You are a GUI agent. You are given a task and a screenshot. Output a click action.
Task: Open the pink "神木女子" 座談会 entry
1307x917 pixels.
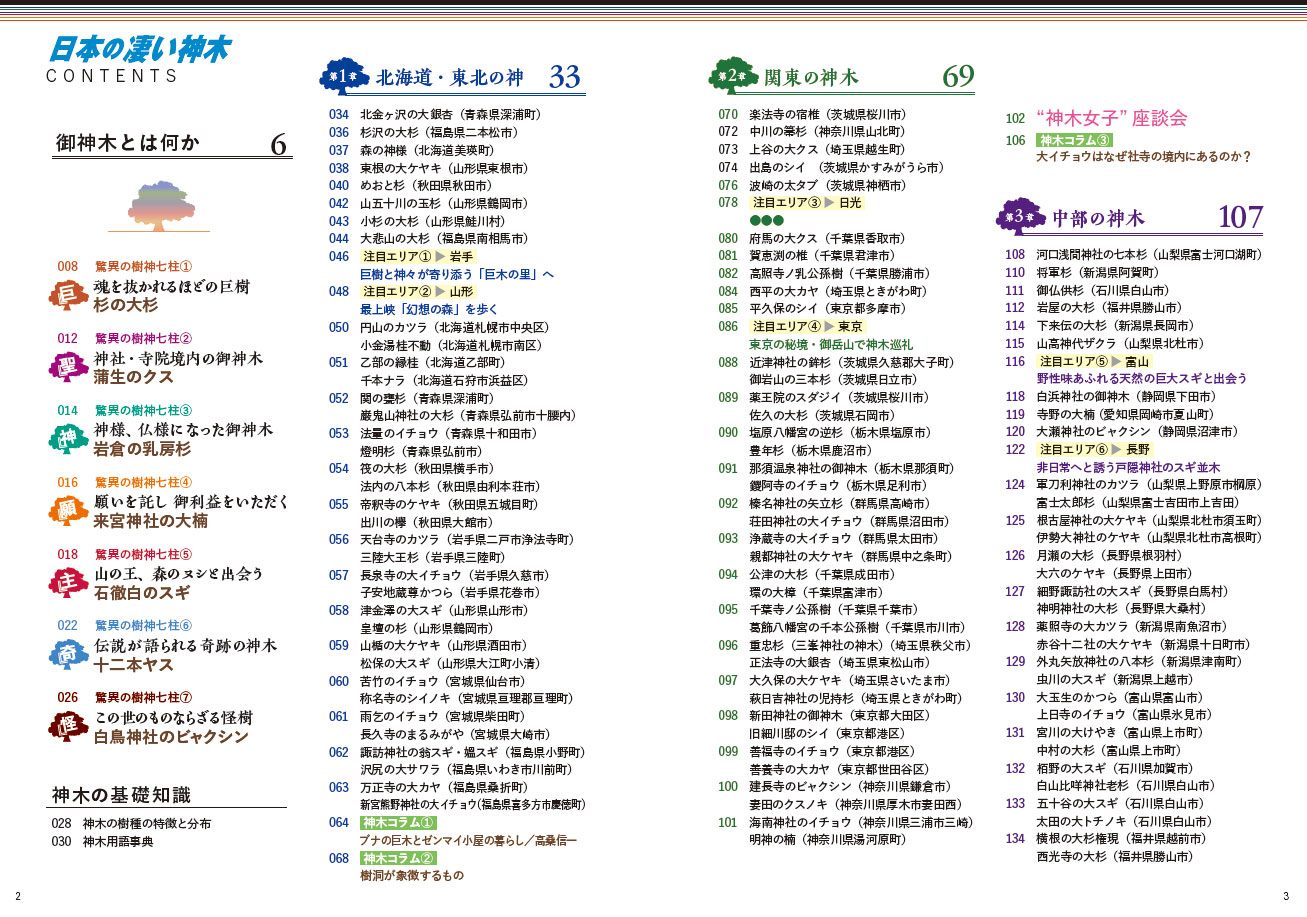pyautogui.click(x=1111, y=118)
